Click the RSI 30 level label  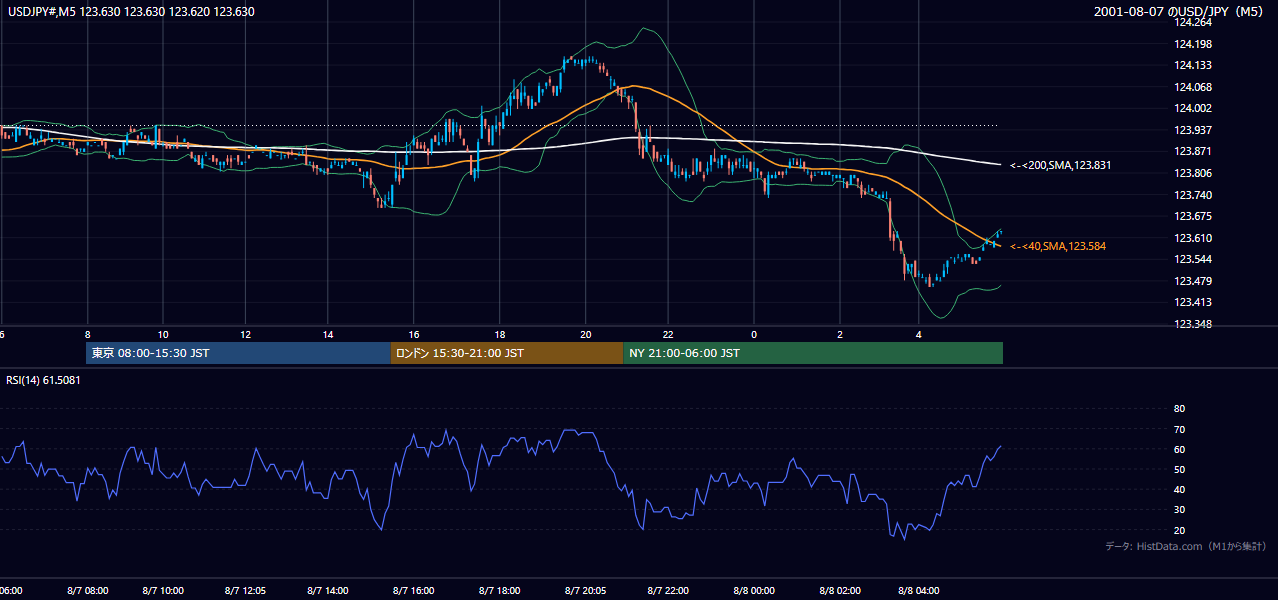pyautogui.click(x=1179, y=510)
